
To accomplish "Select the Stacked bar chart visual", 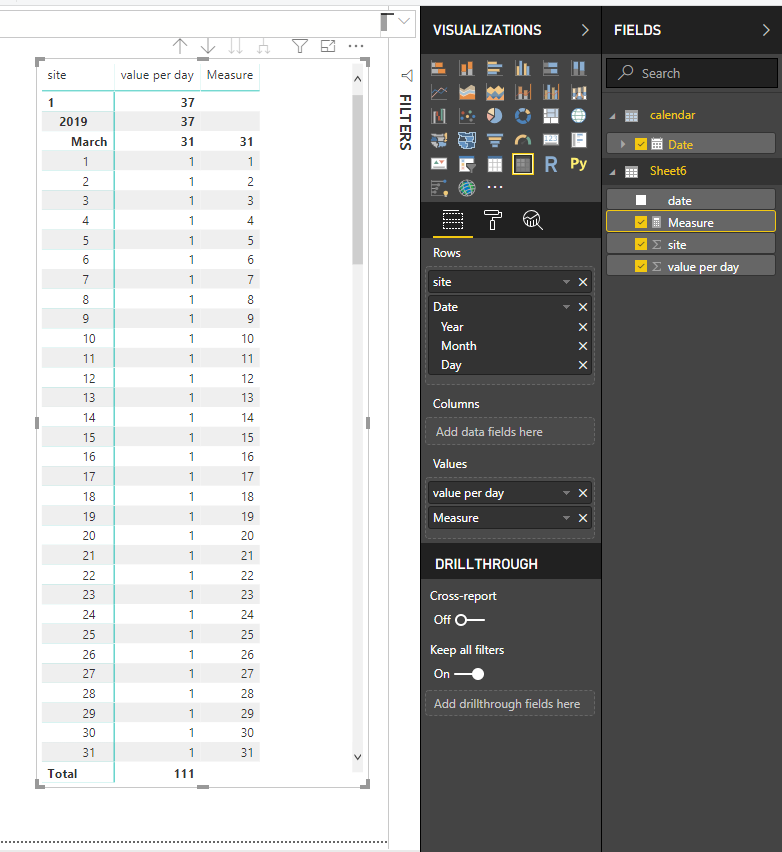I will pos(439,68).
